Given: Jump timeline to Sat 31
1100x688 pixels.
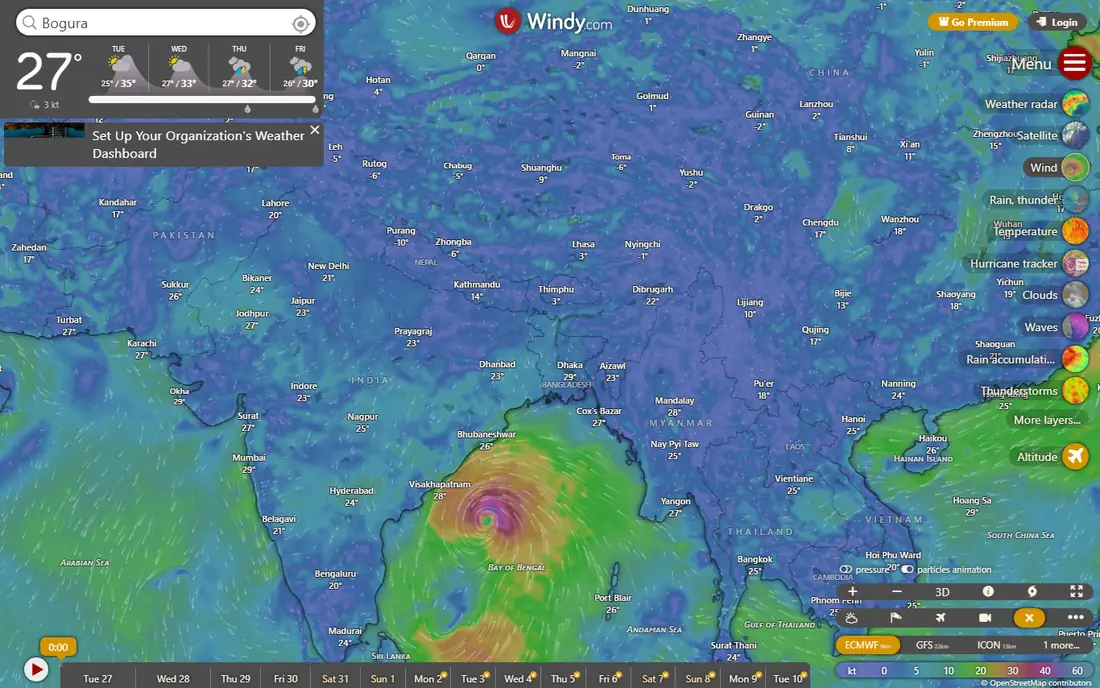Looking at the screenshot, I should point(335,679).
